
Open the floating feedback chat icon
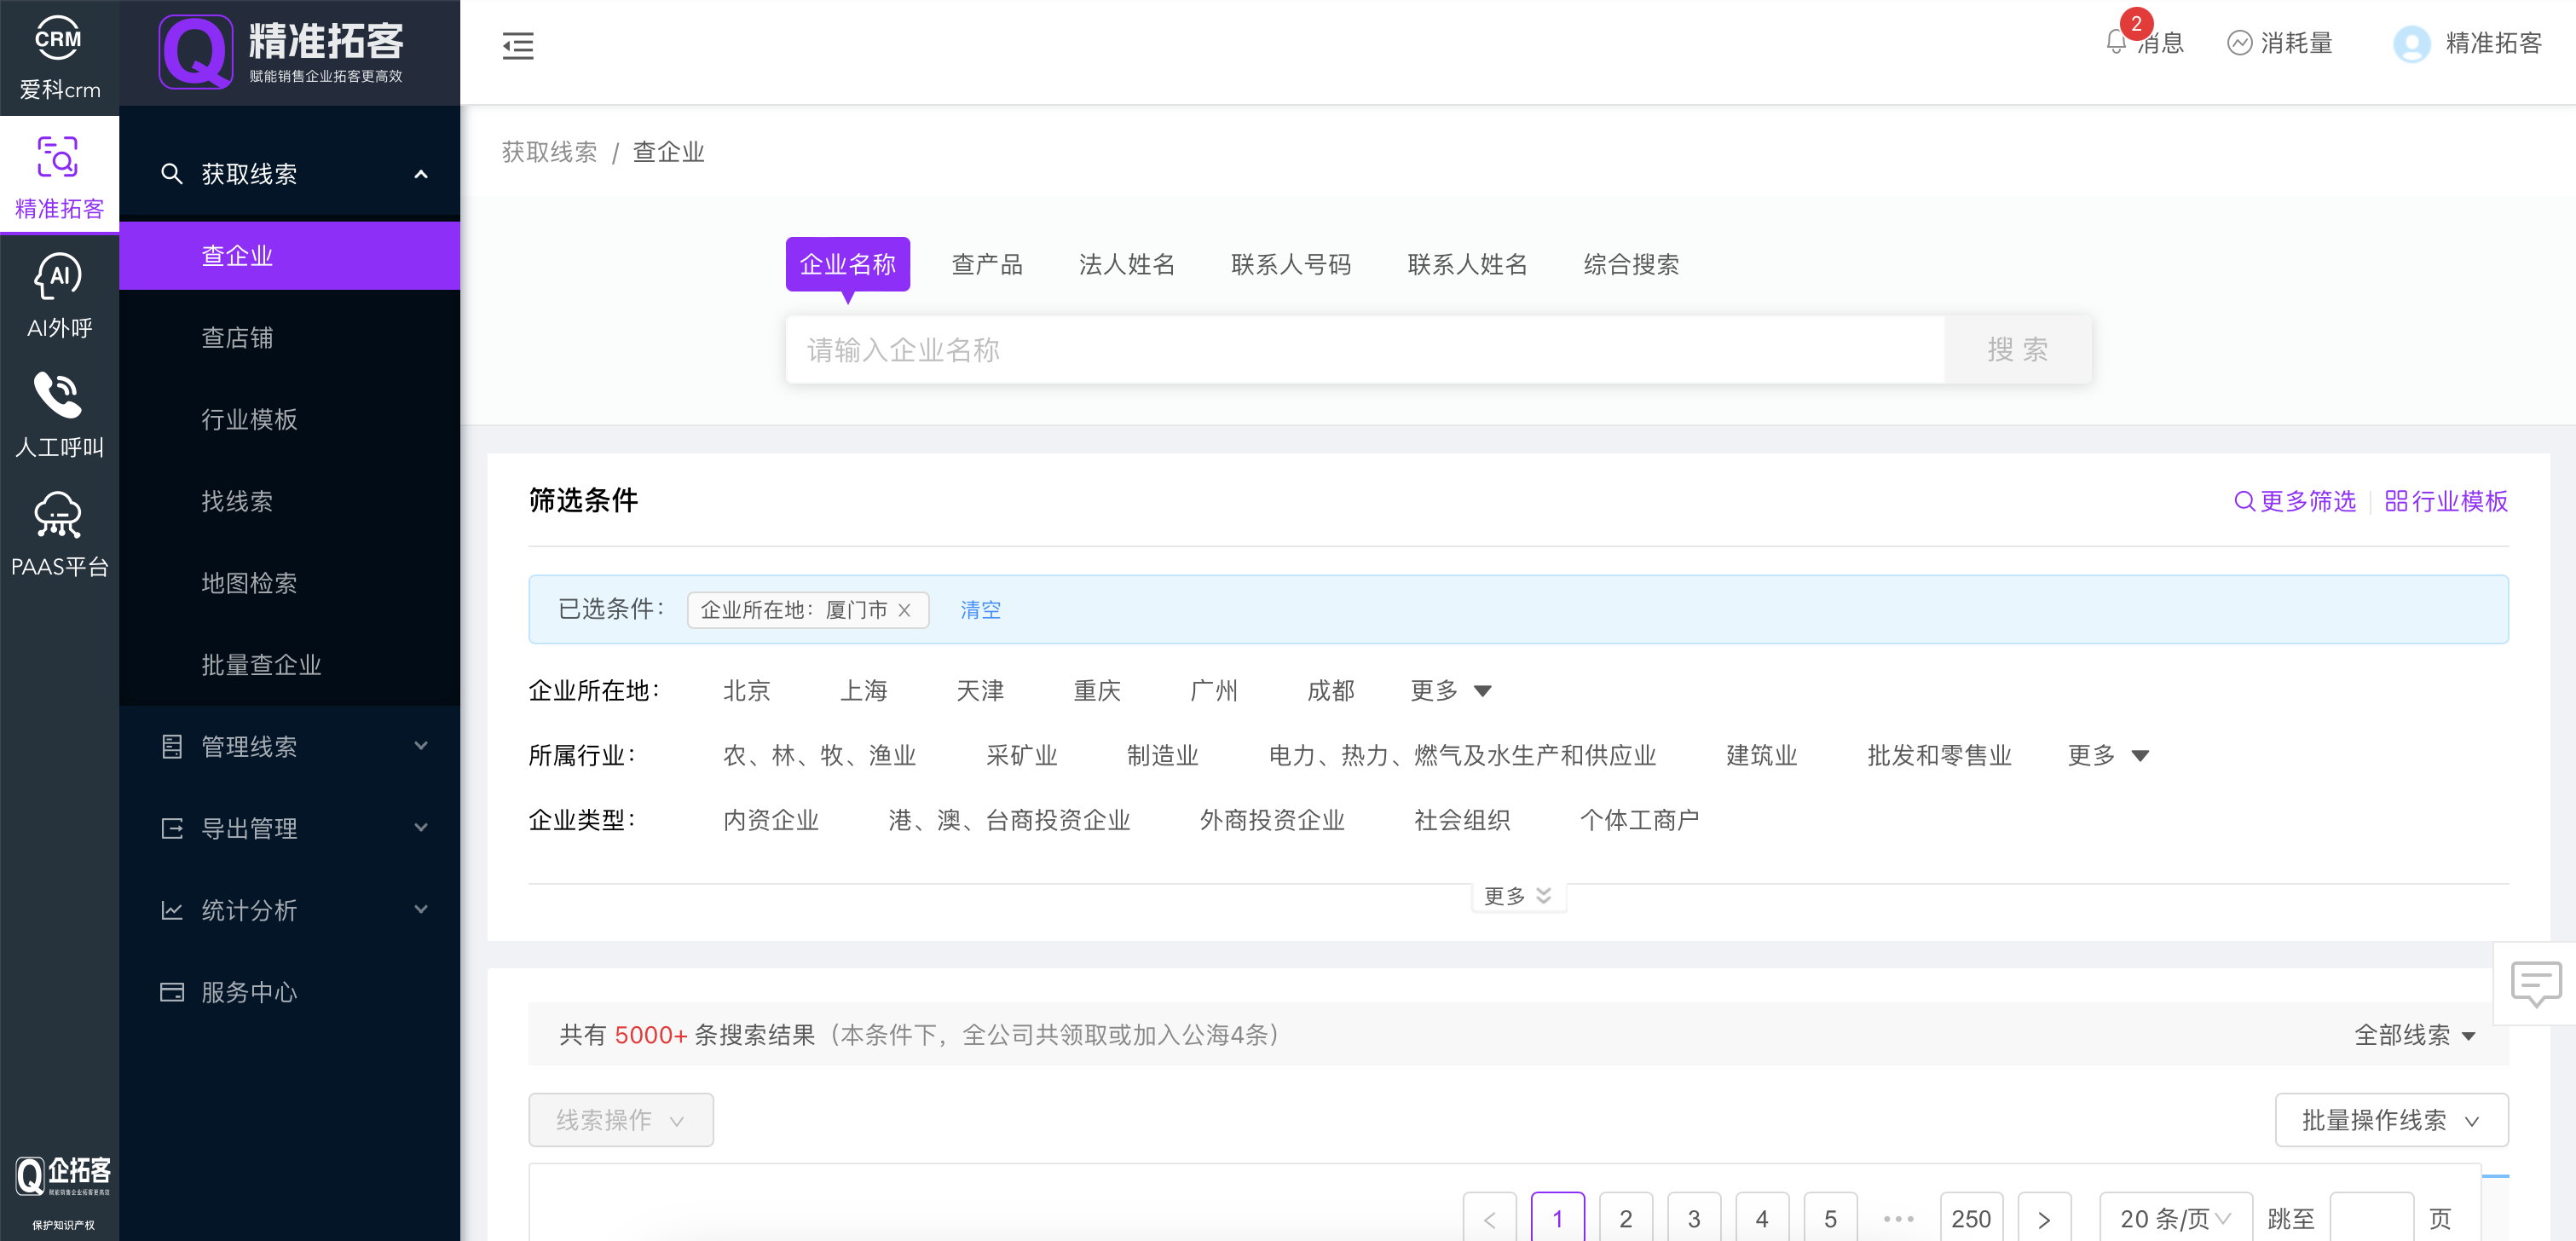2535,983
